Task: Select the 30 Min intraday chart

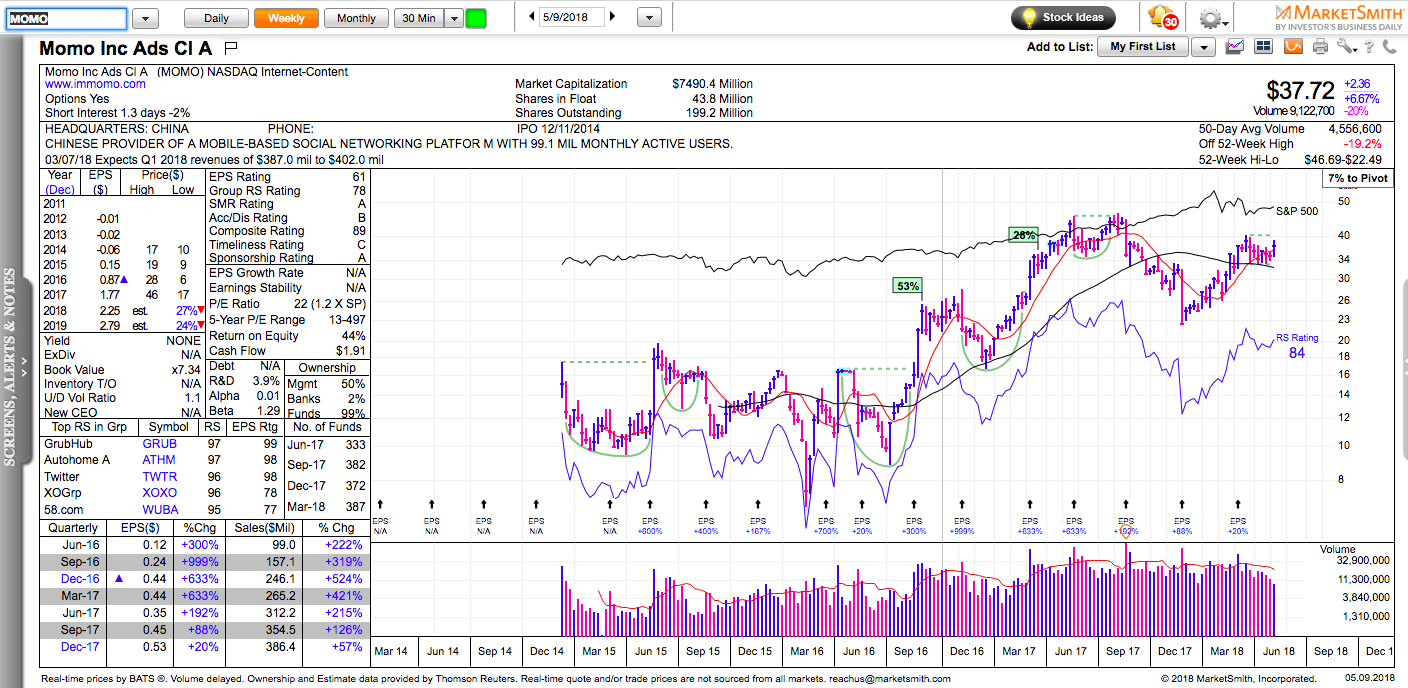Action: coord(419,18)
